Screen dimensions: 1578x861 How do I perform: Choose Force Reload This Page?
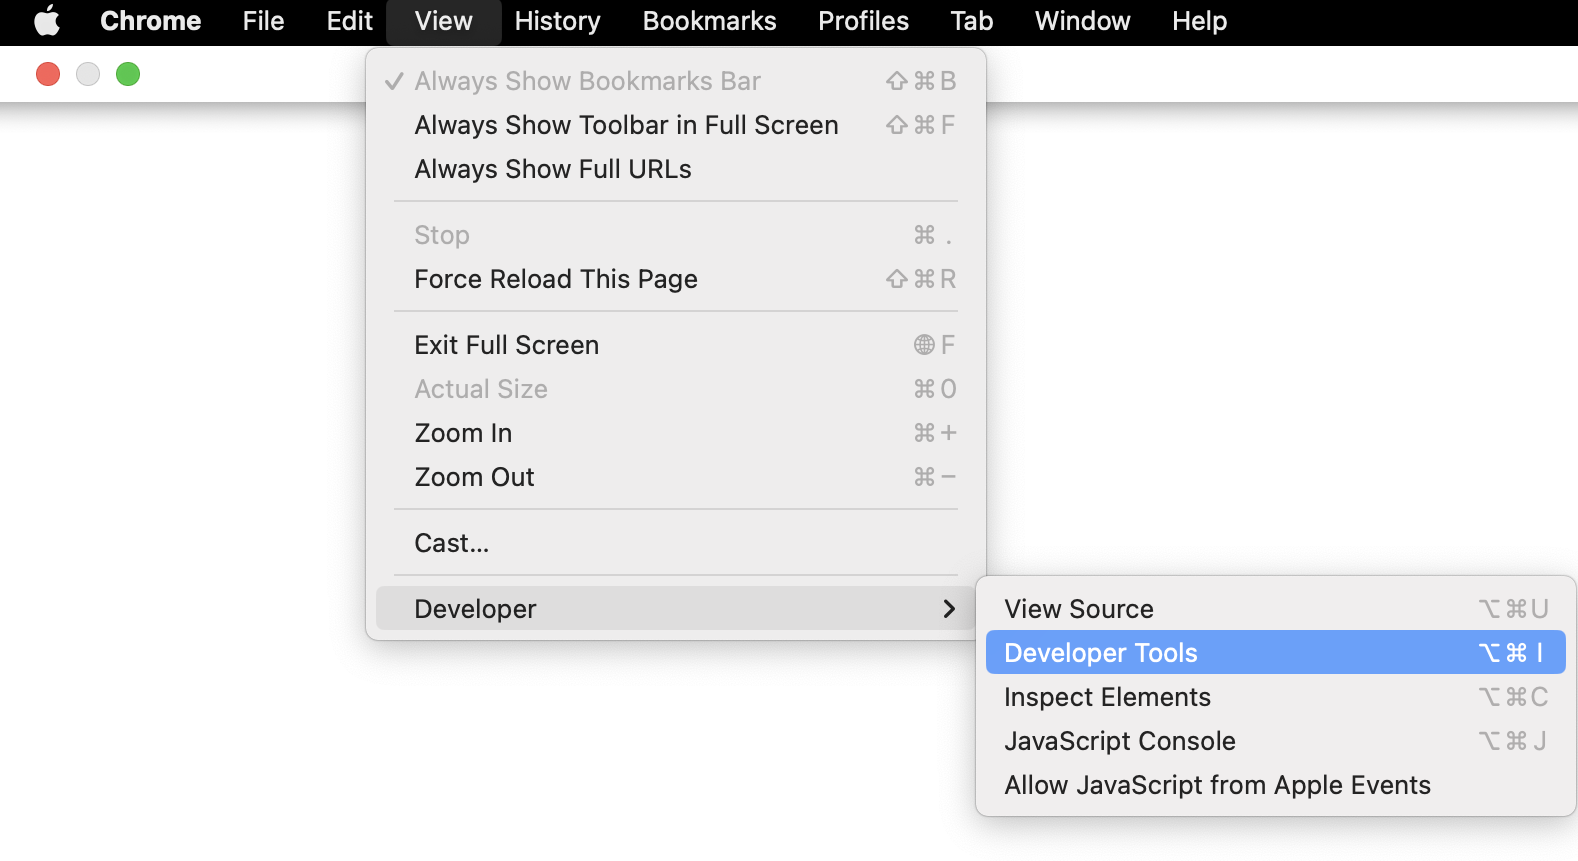675,279
